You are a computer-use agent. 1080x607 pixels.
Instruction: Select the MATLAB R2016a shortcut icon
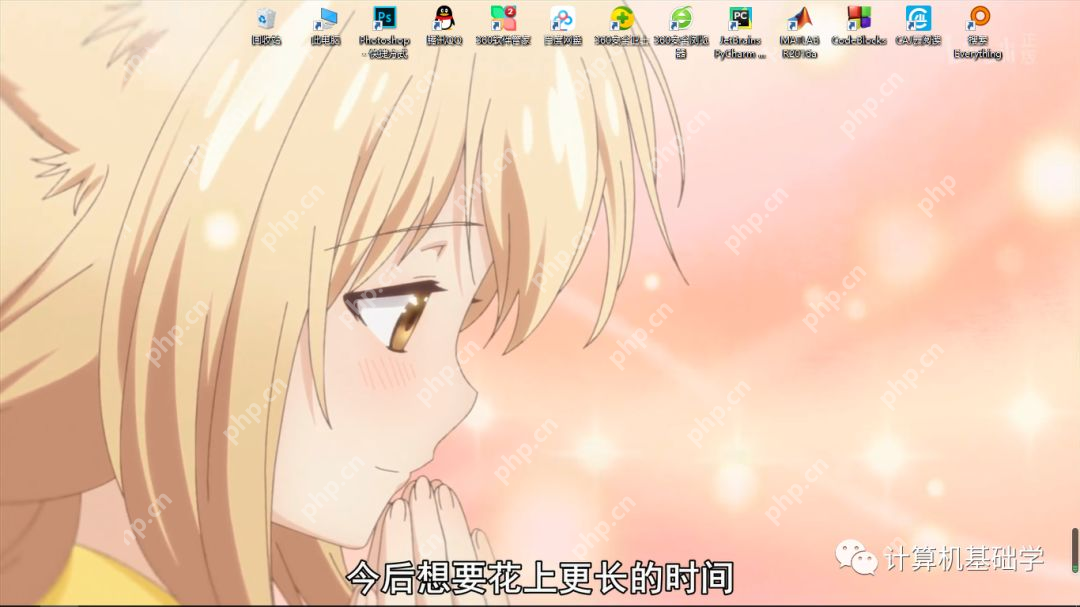[799, 18]
